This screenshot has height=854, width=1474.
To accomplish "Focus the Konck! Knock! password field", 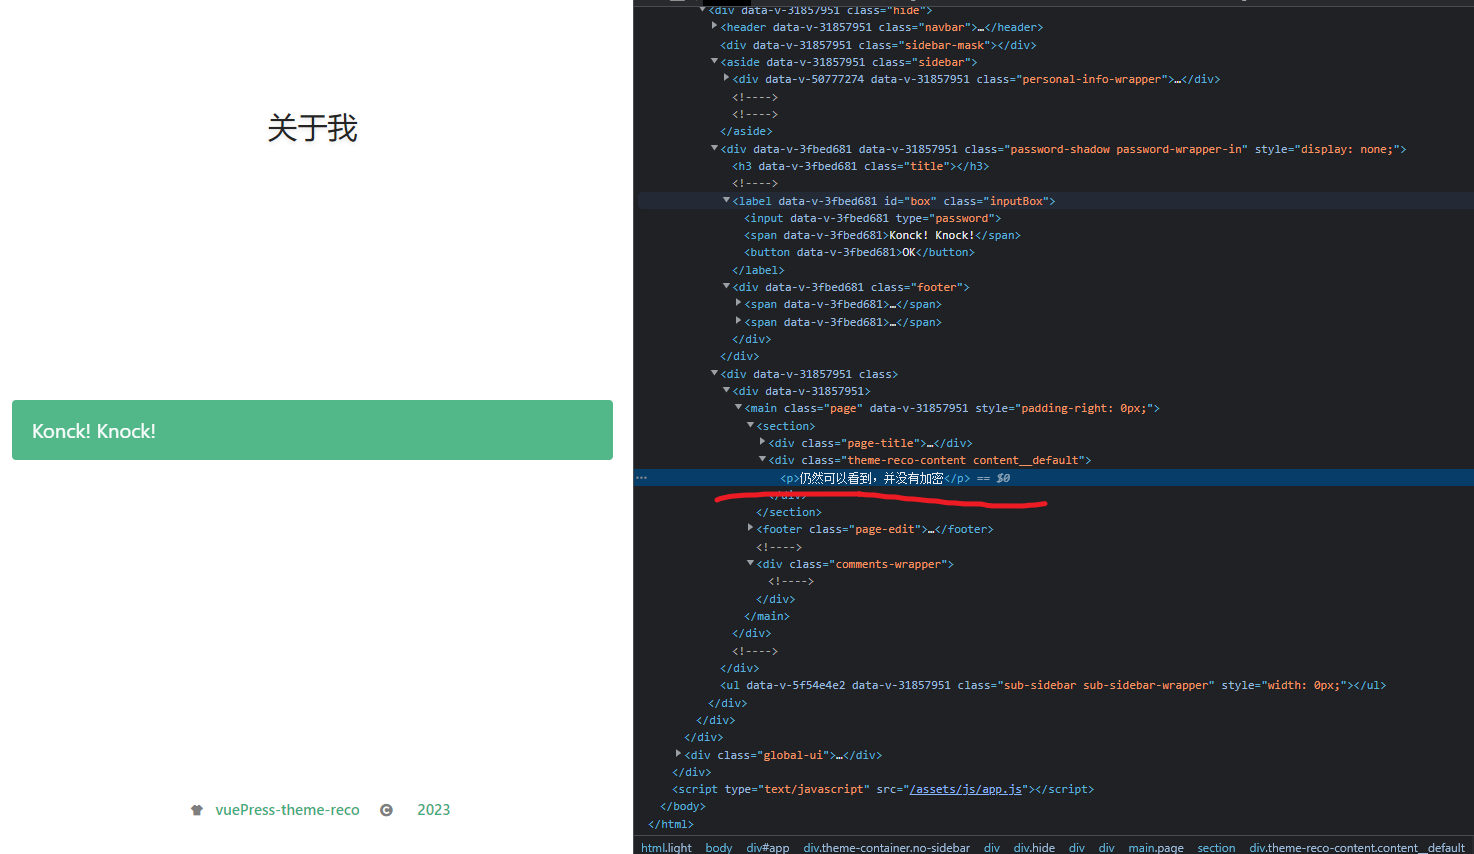I will point(312,430).
